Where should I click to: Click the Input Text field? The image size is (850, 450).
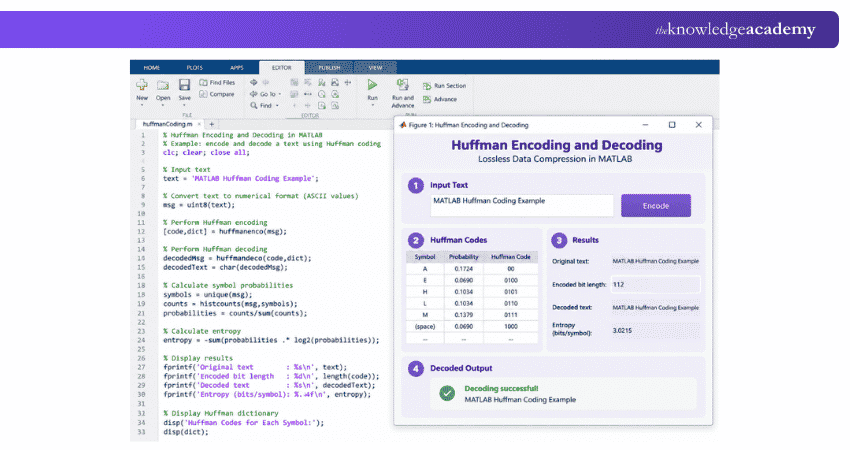[521, 205]
